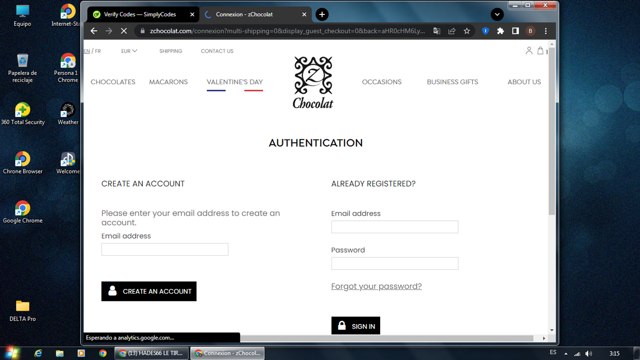Open the Chrome three-dot menu
Screen dimensions: 640x360
click(546, 31)
